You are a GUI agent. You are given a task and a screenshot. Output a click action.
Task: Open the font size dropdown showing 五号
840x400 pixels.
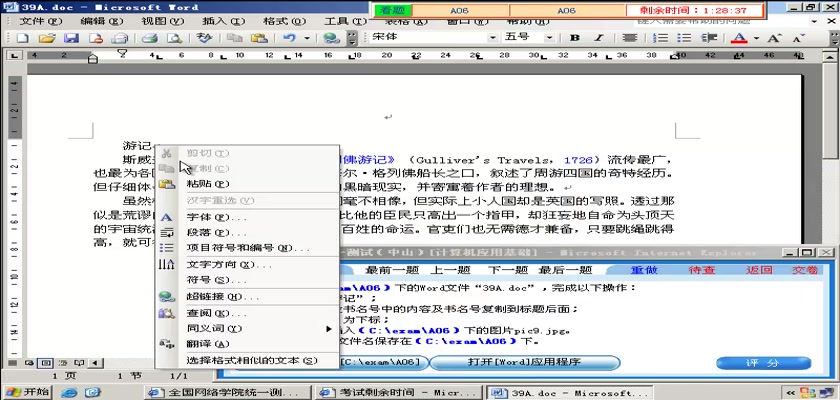coord(549,38)
